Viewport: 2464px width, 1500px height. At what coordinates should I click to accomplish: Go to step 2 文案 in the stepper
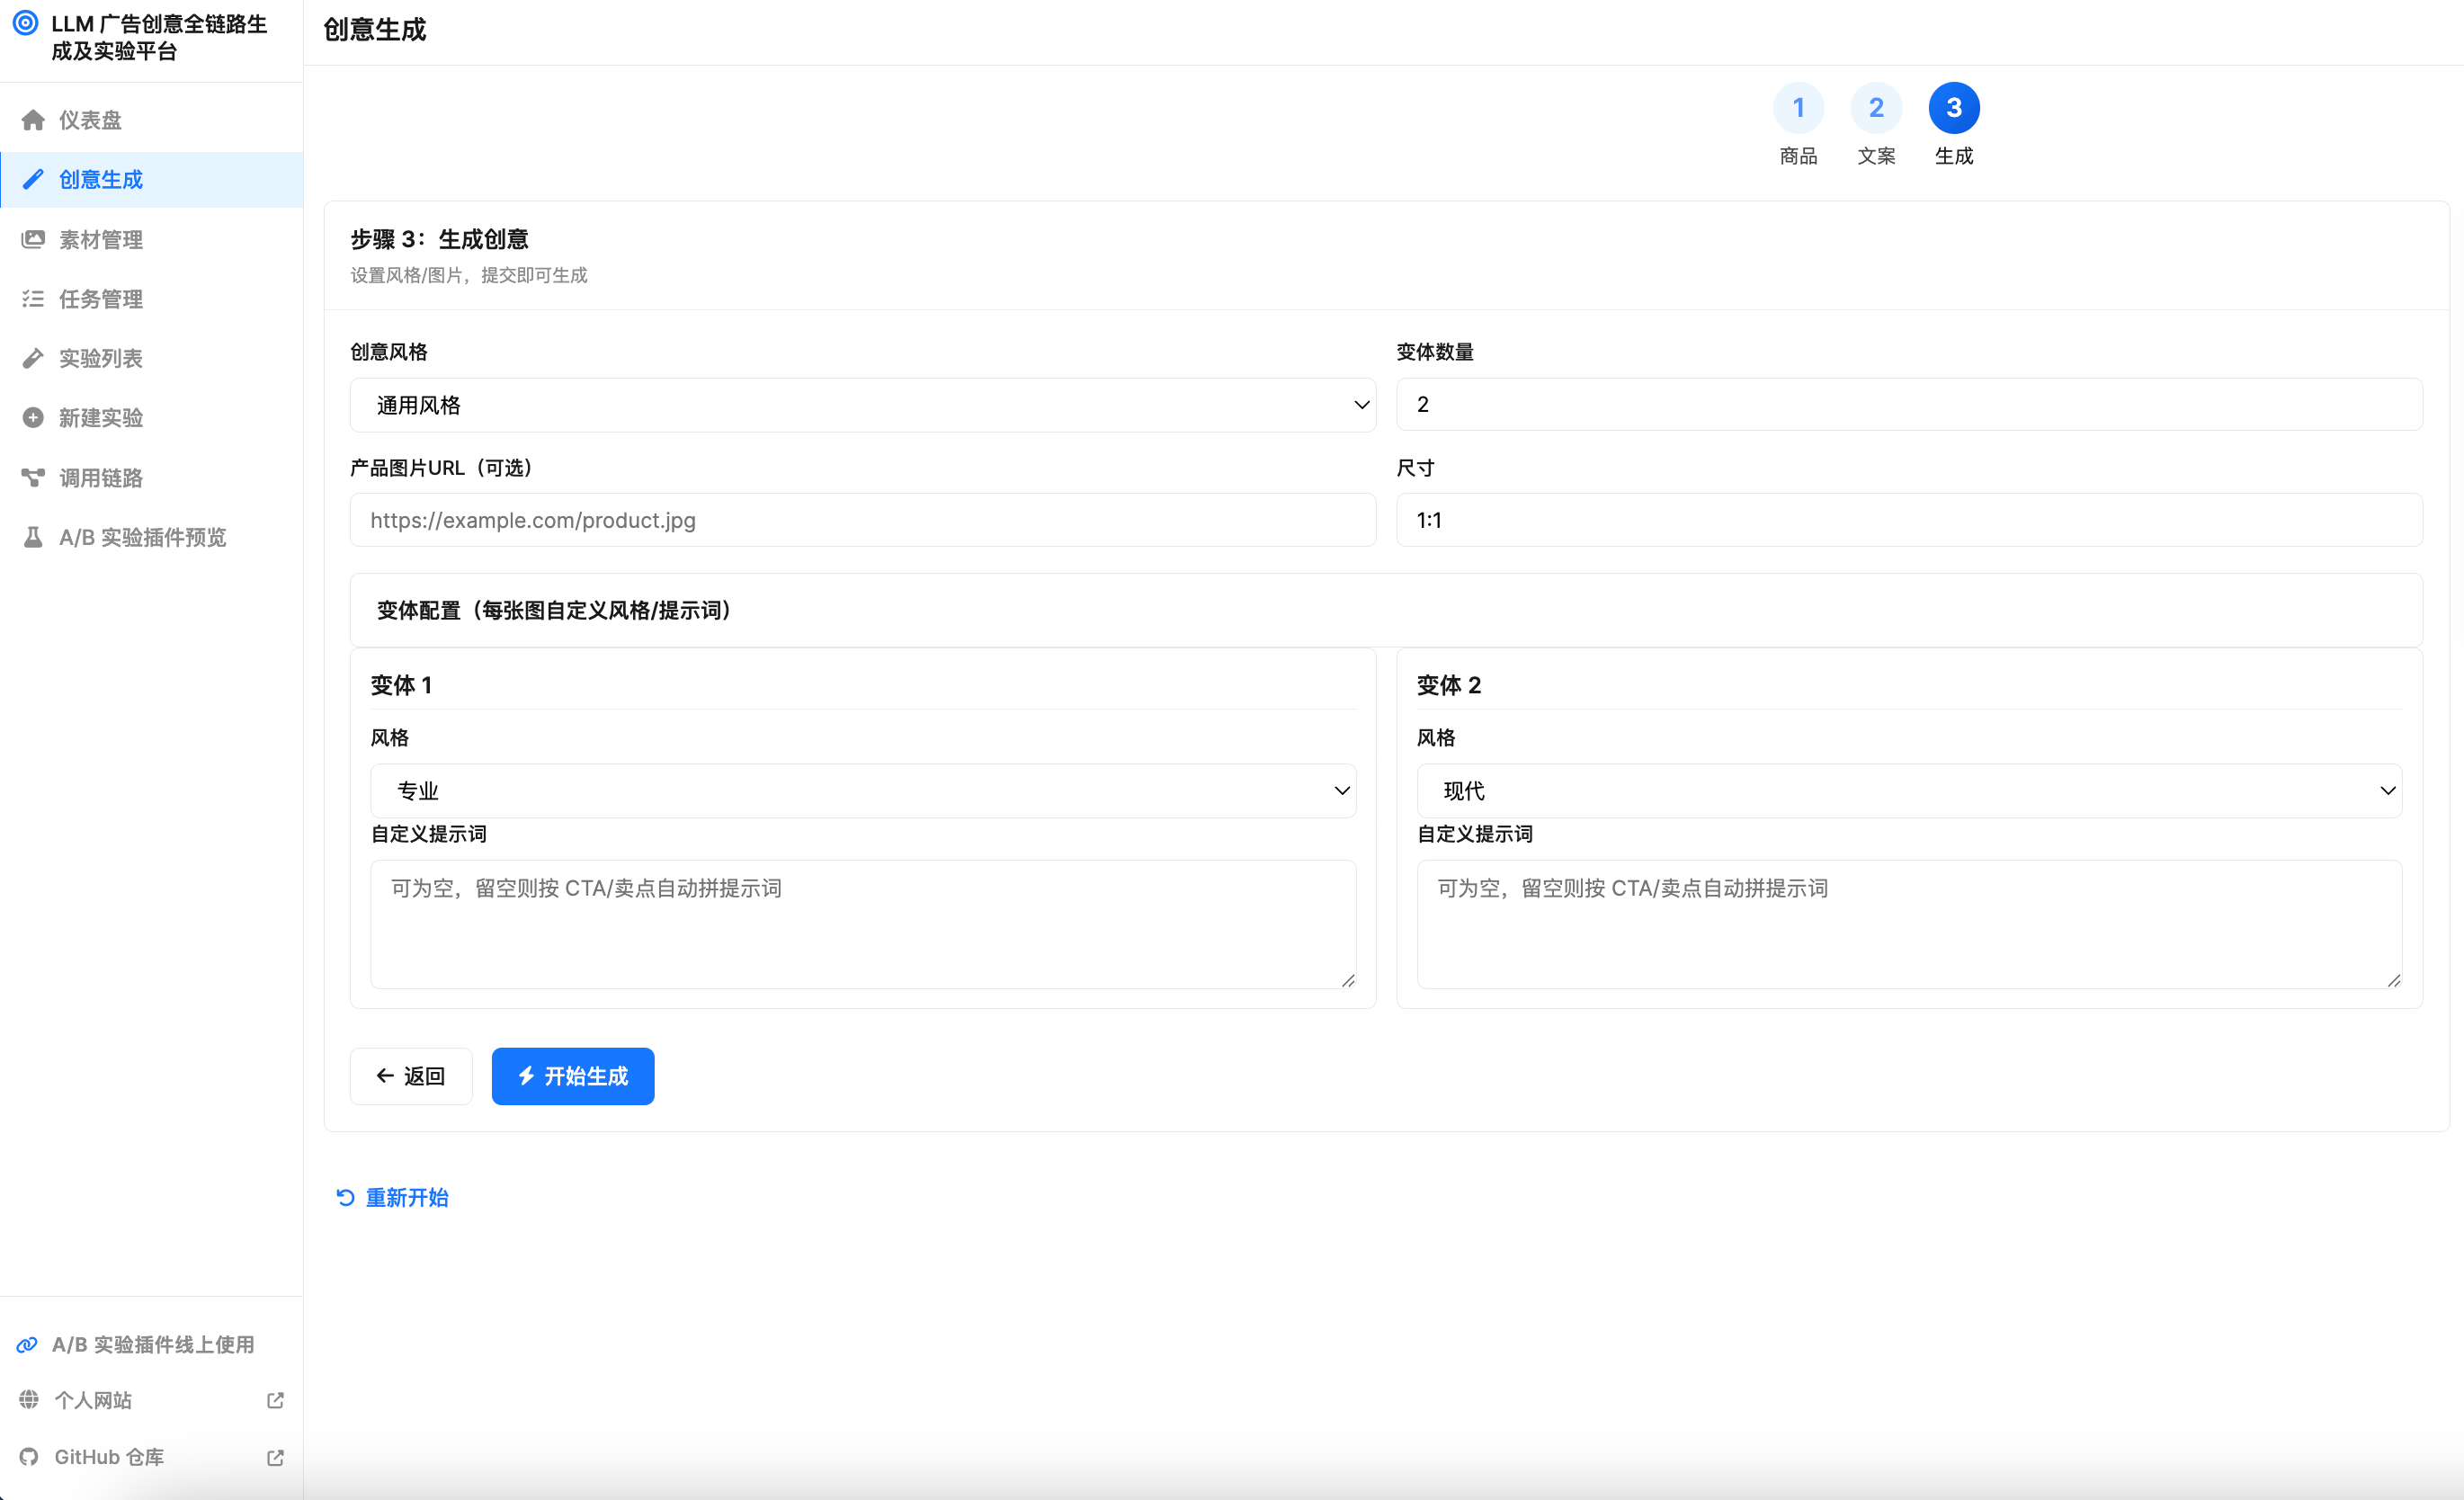[x=1876, y=108]
